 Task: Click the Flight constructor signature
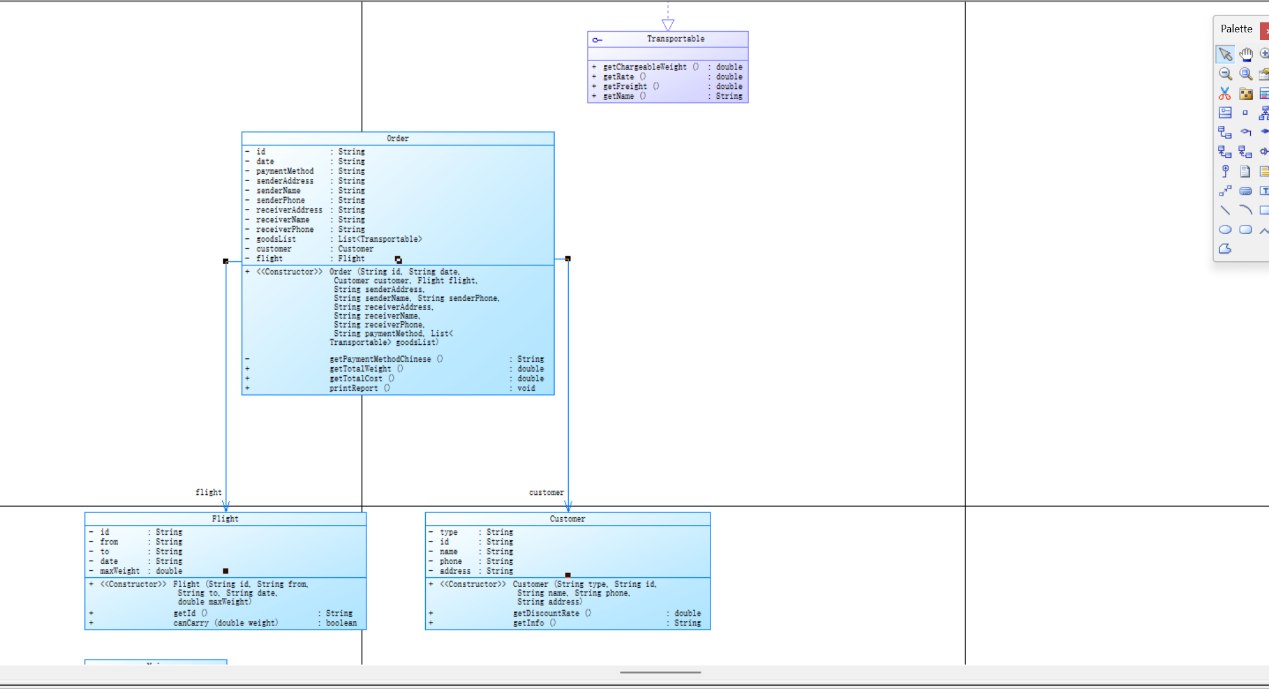click(x=241, y=593)
